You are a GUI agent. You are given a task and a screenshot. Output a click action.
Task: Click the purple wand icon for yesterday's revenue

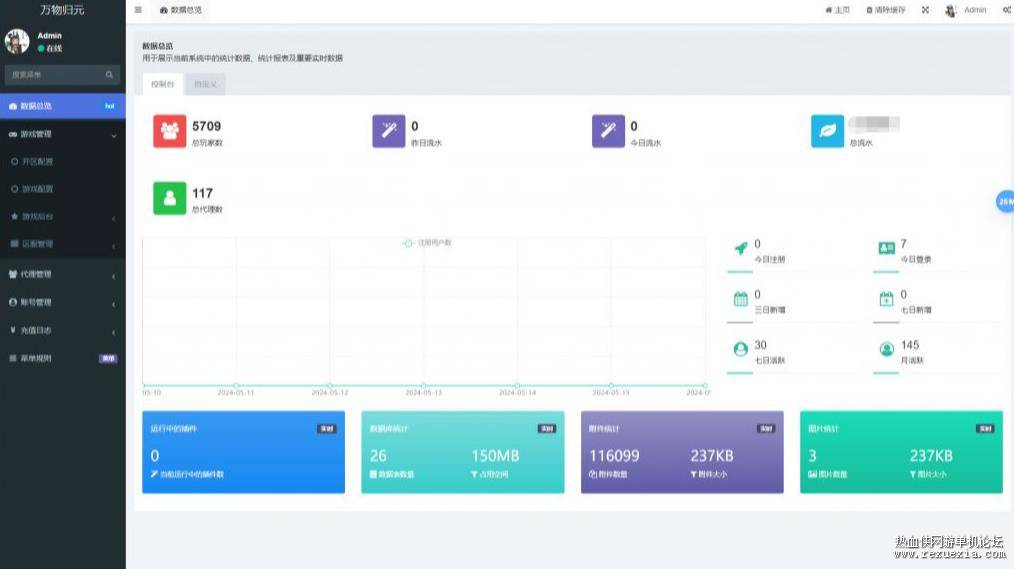coord(389,131)
